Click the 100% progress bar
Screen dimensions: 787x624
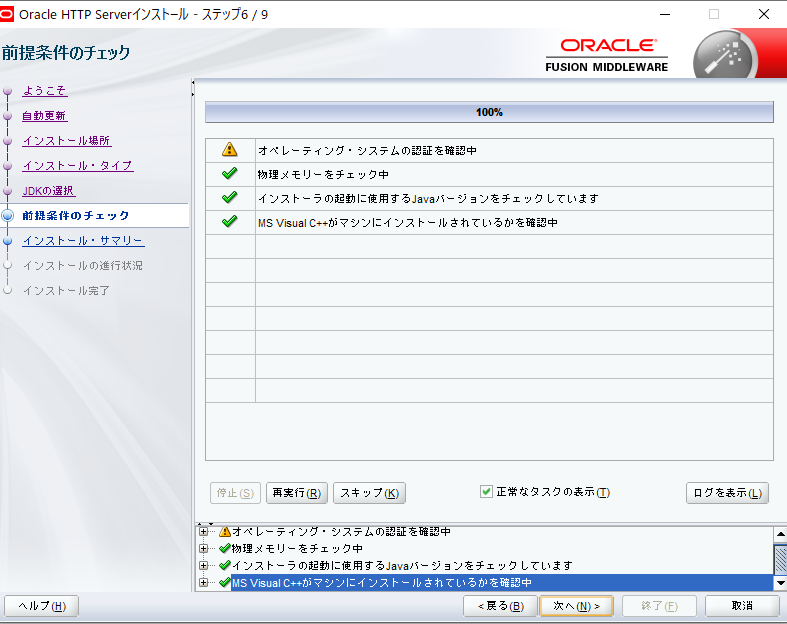[489, 112]
